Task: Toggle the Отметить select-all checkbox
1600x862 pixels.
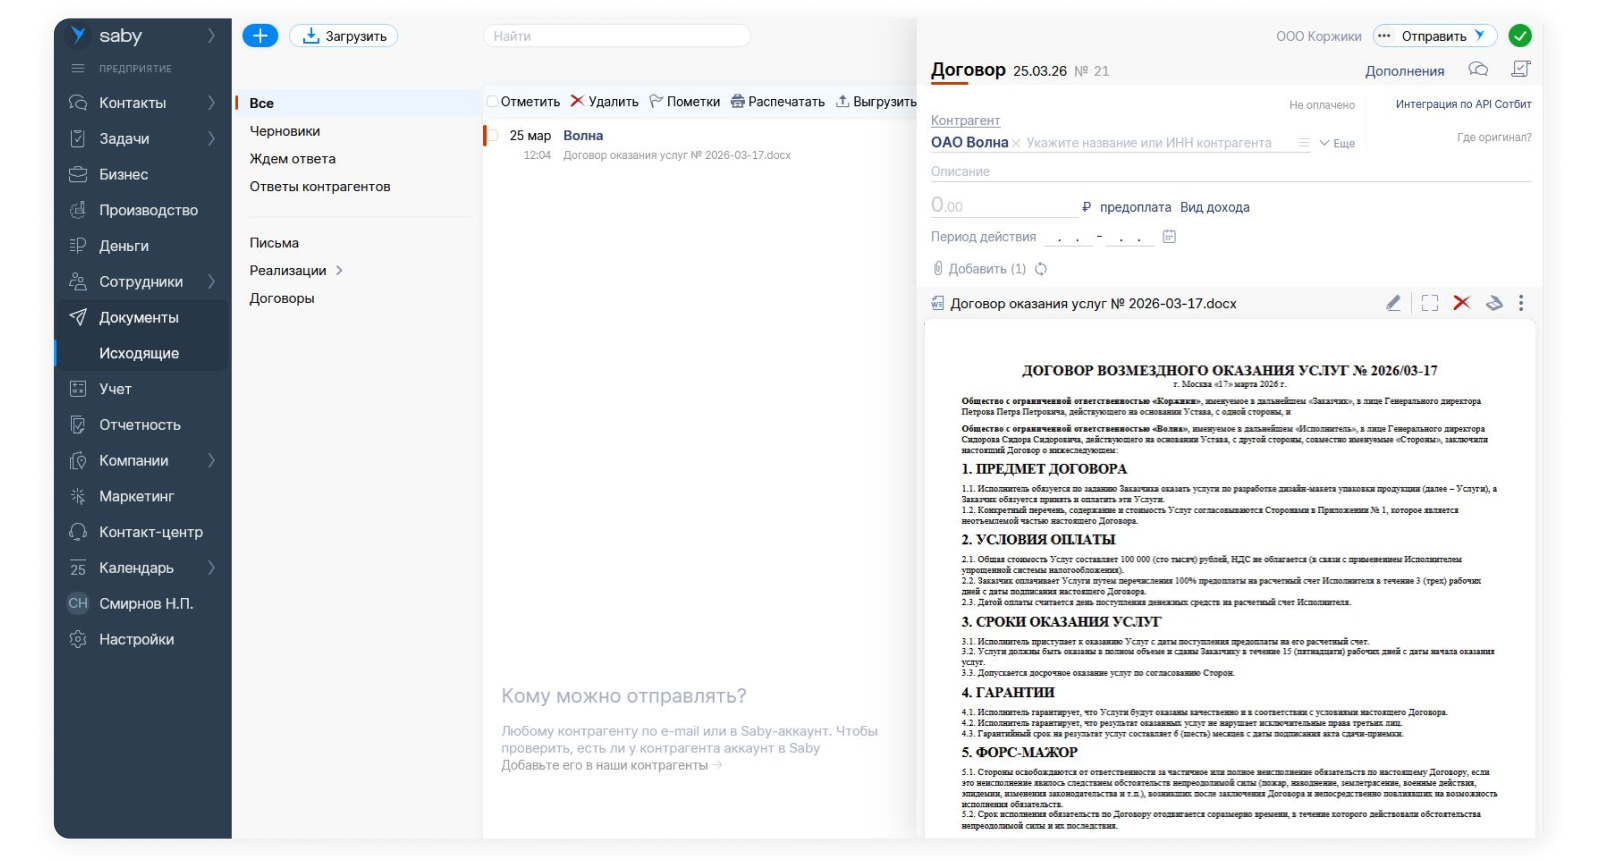Action: [x=492, y=102]
